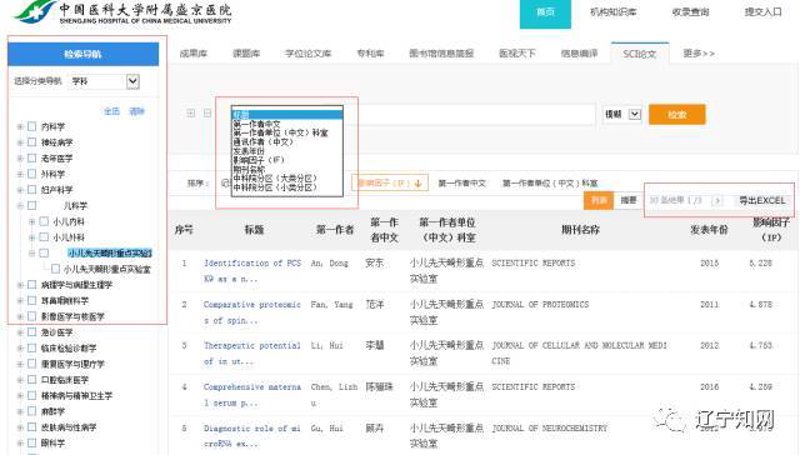Switch to the 课题库 tab
The image size is (800, 455).
point(246,53)
